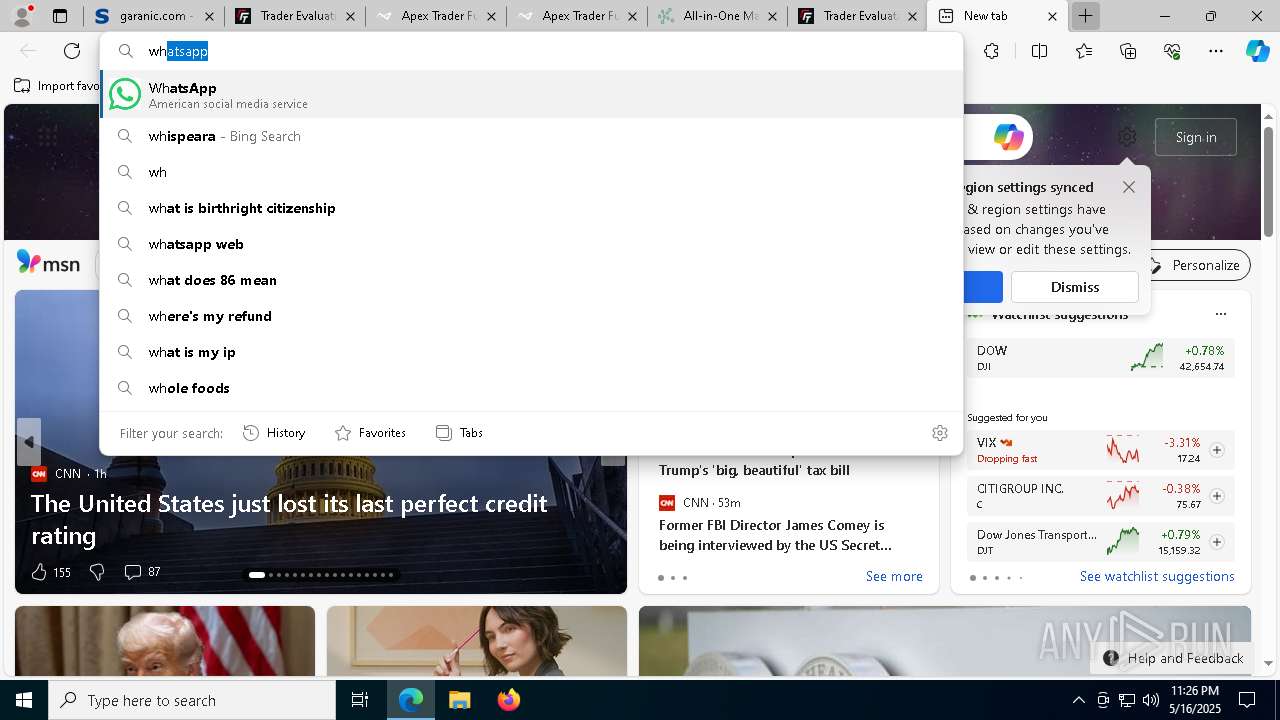The image size is (1280, 720).
Task: Open the credit rating headline story
Action: click(x=289, y=519)
